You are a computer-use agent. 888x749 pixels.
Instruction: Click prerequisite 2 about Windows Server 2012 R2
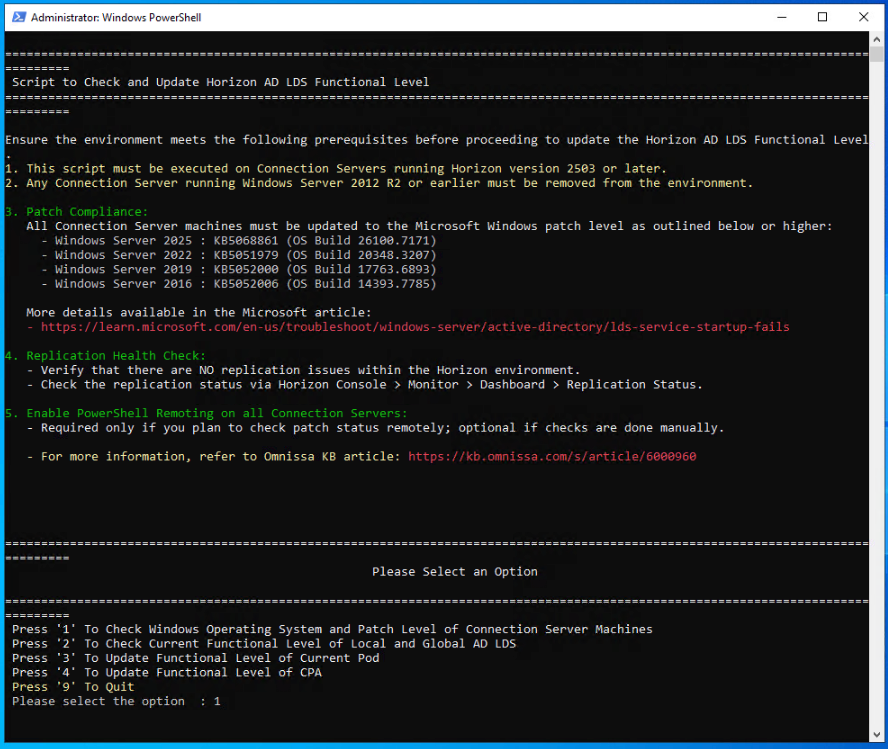click(x=379, y=183)
